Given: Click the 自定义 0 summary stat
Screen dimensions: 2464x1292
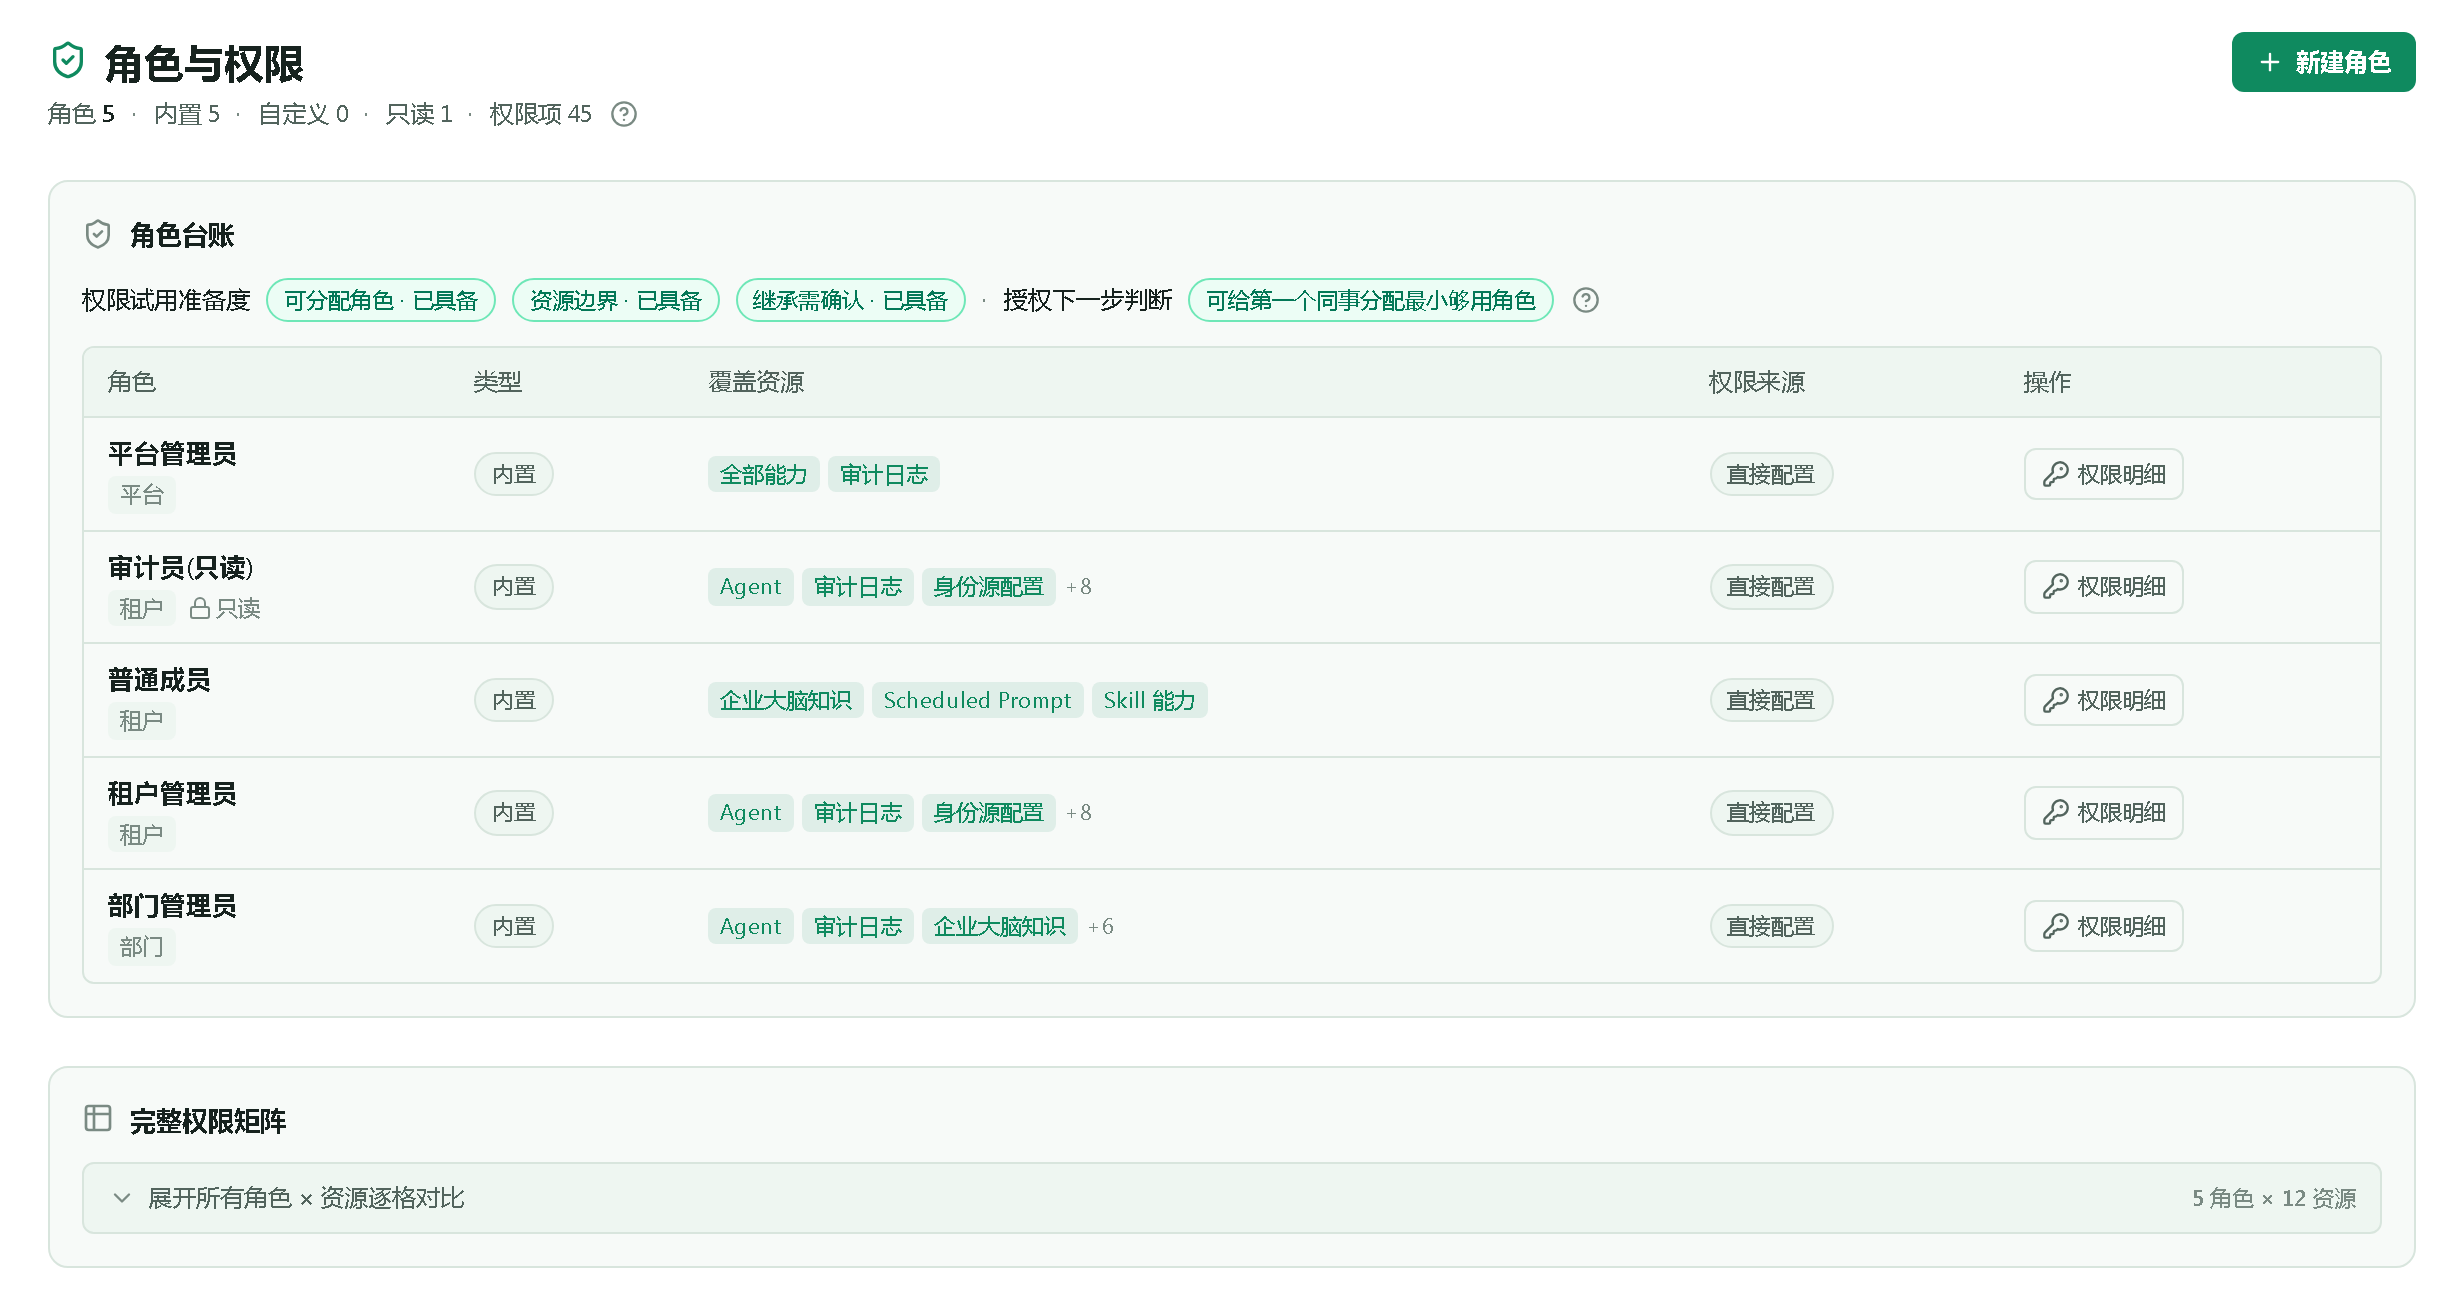Looking at the screenshot, I should tap(304, 114).
